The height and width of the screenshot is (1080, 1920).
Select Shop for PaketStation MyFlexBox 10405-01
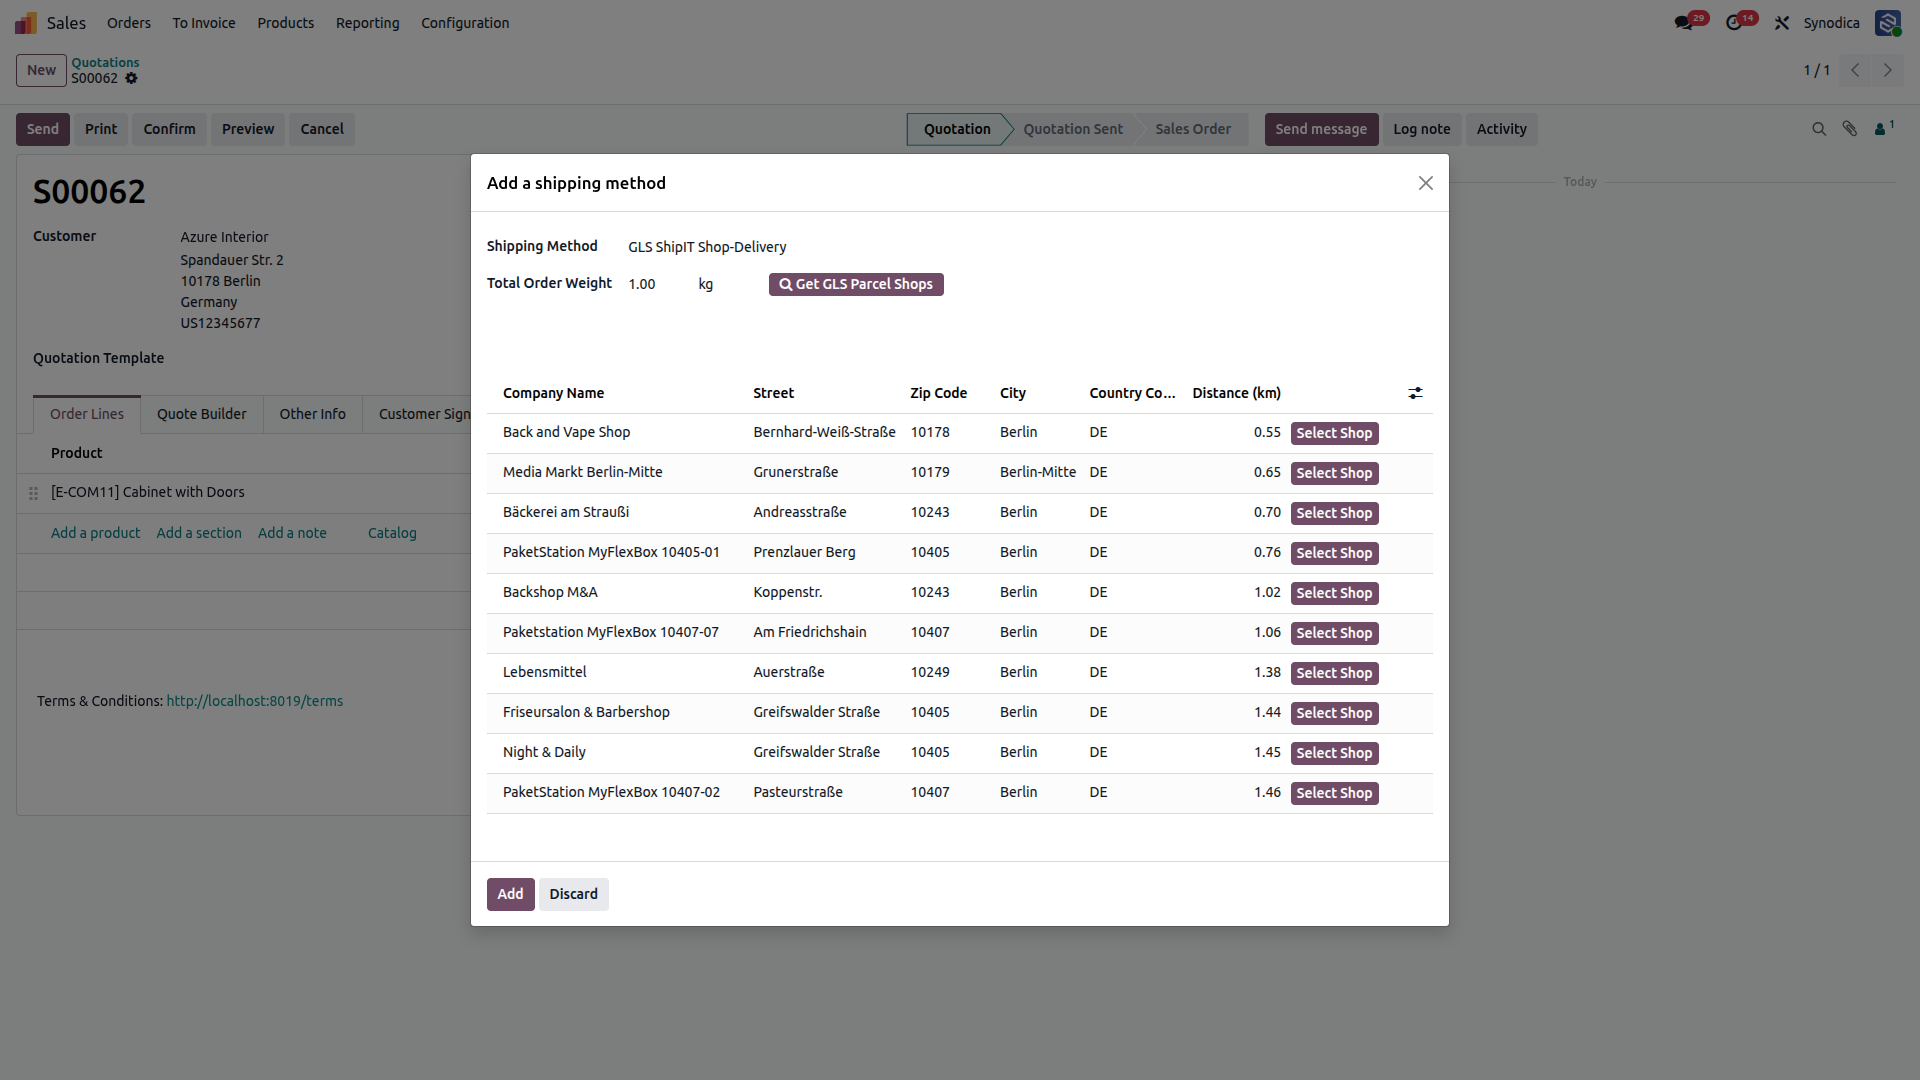[x=1334, y=553]
